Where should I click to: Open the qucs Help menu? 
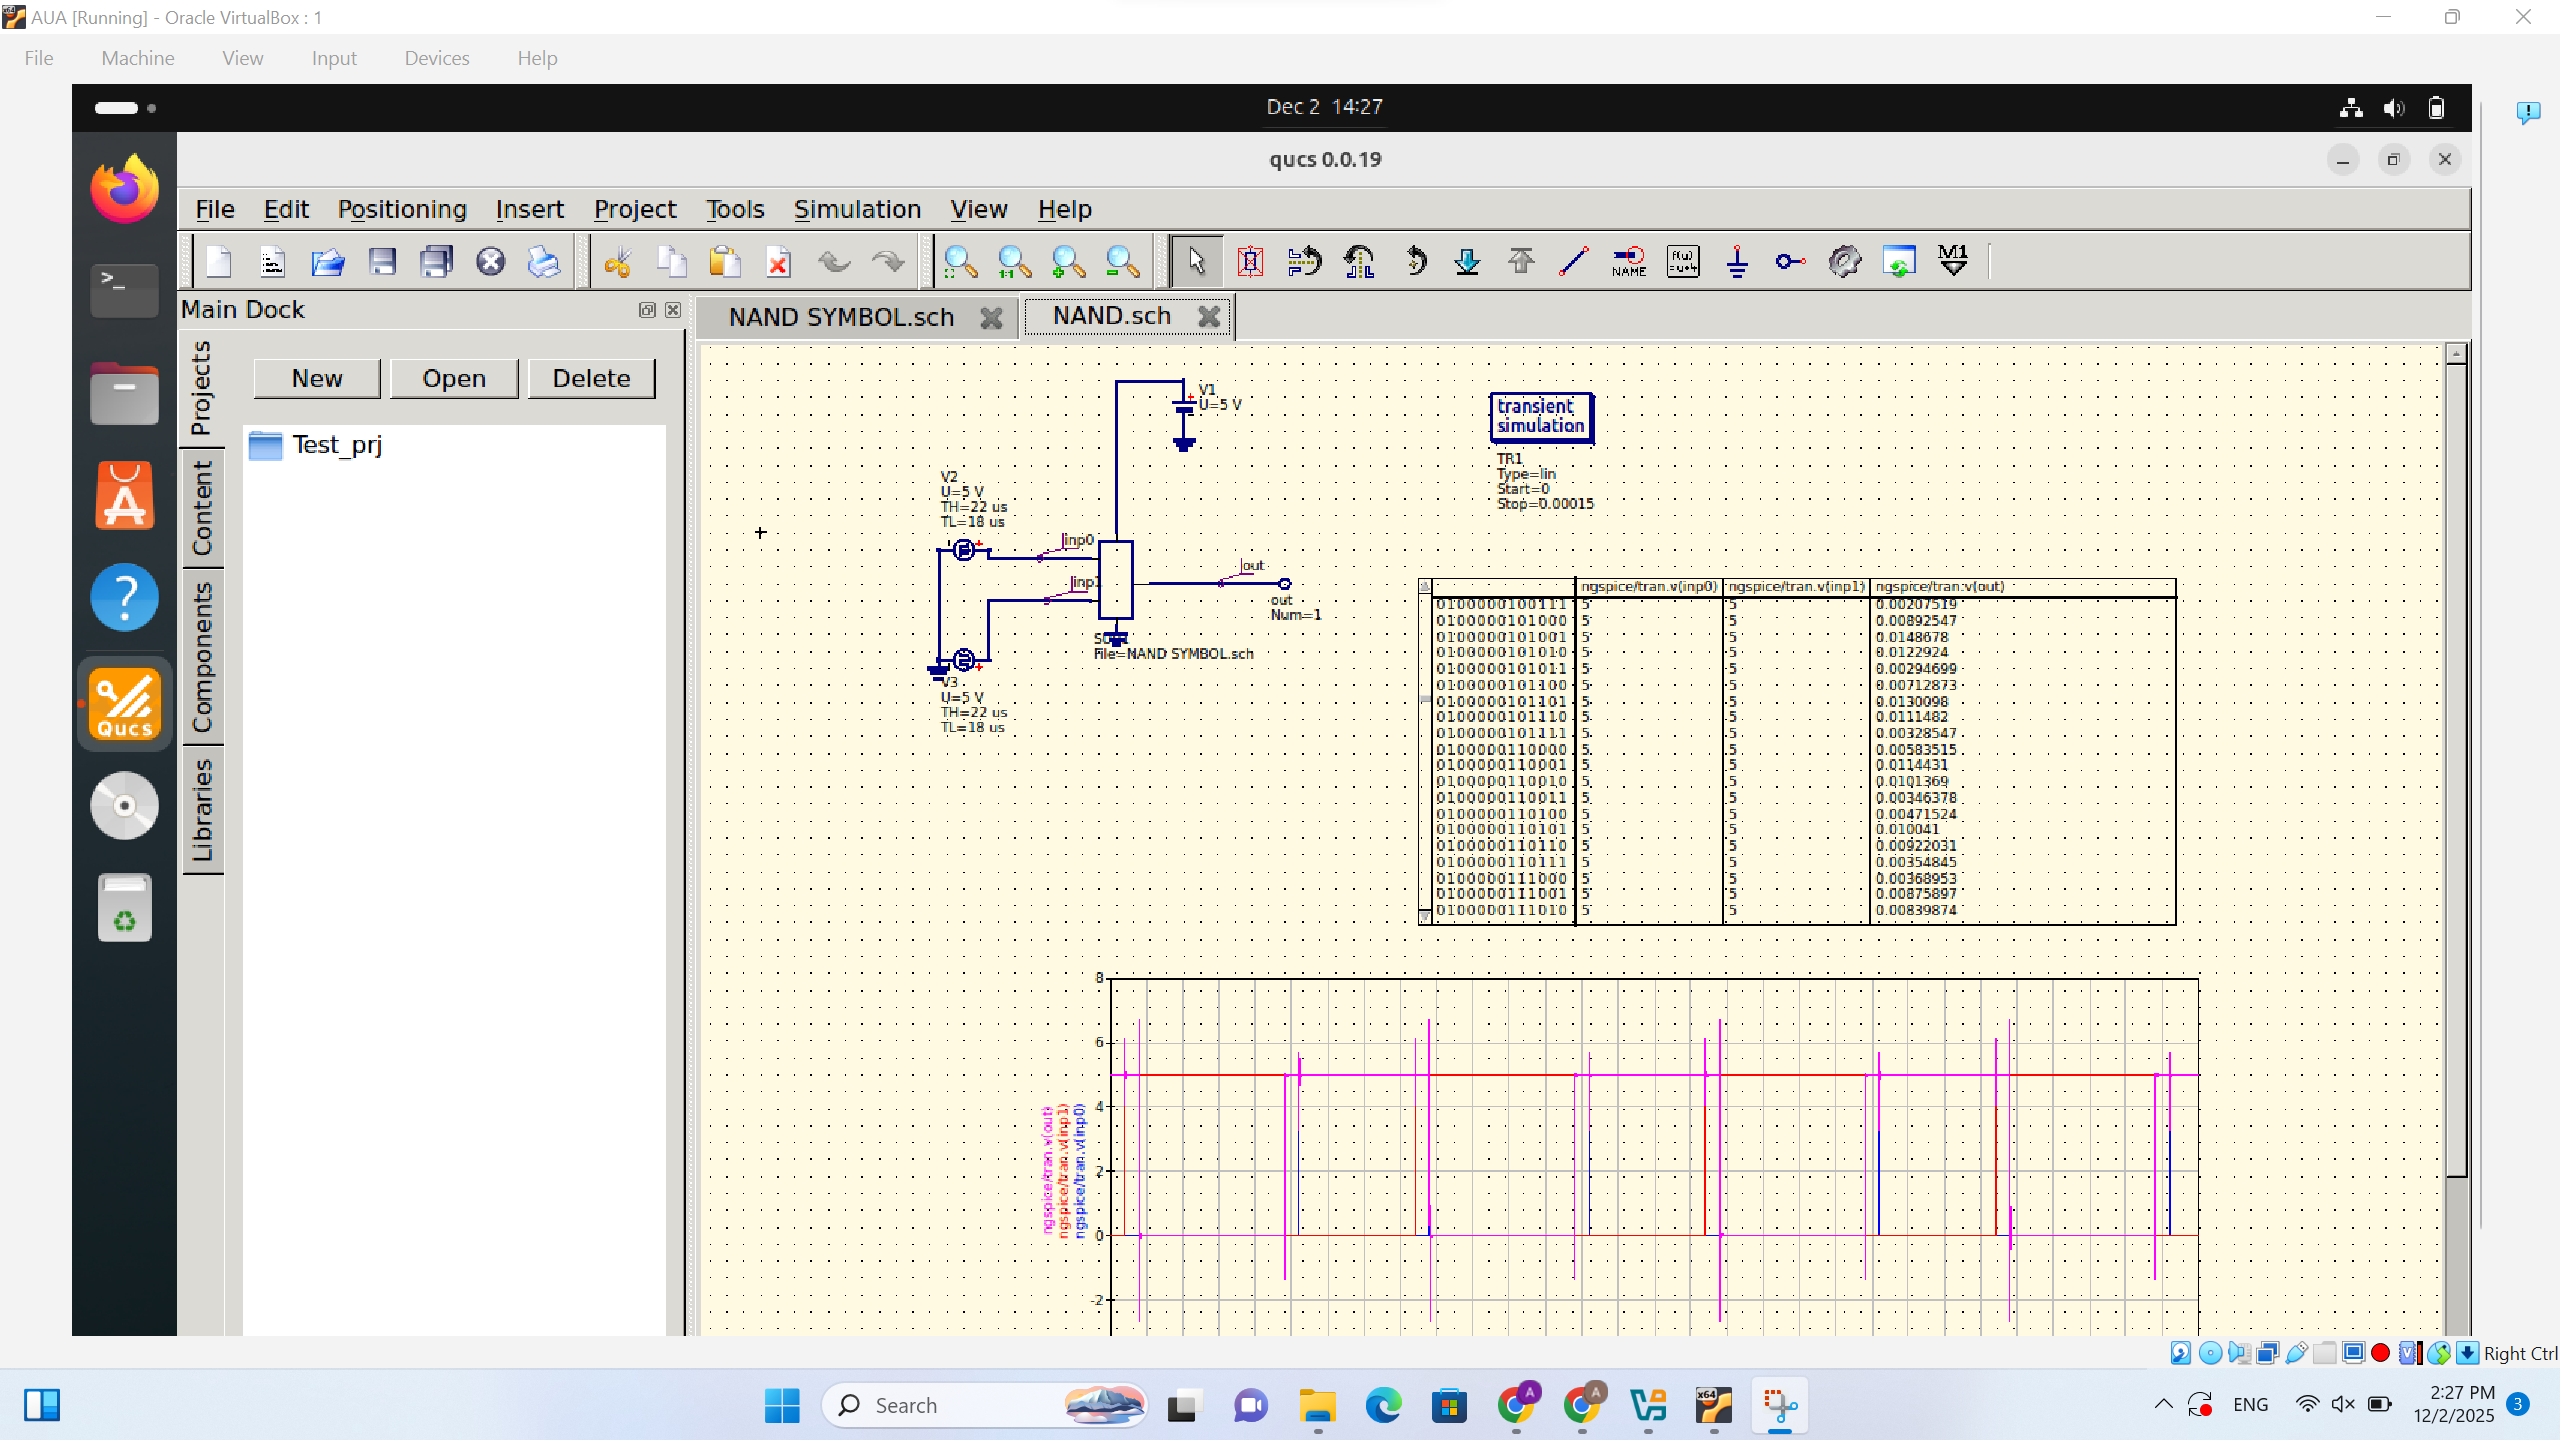coord(1064,209)
